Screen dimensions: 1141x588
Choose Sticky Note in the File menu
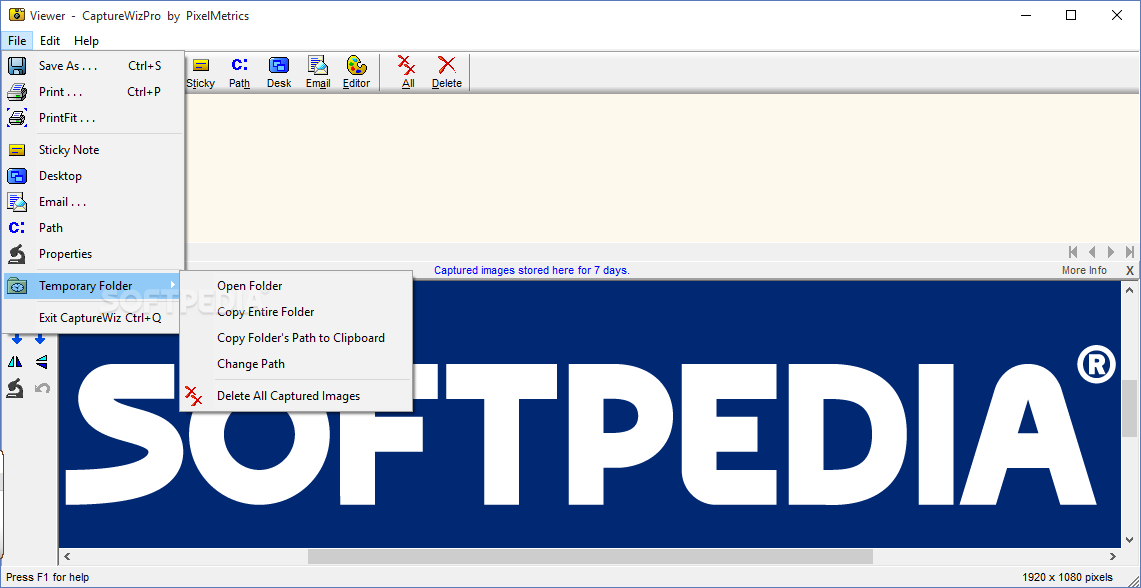point(93,150)
